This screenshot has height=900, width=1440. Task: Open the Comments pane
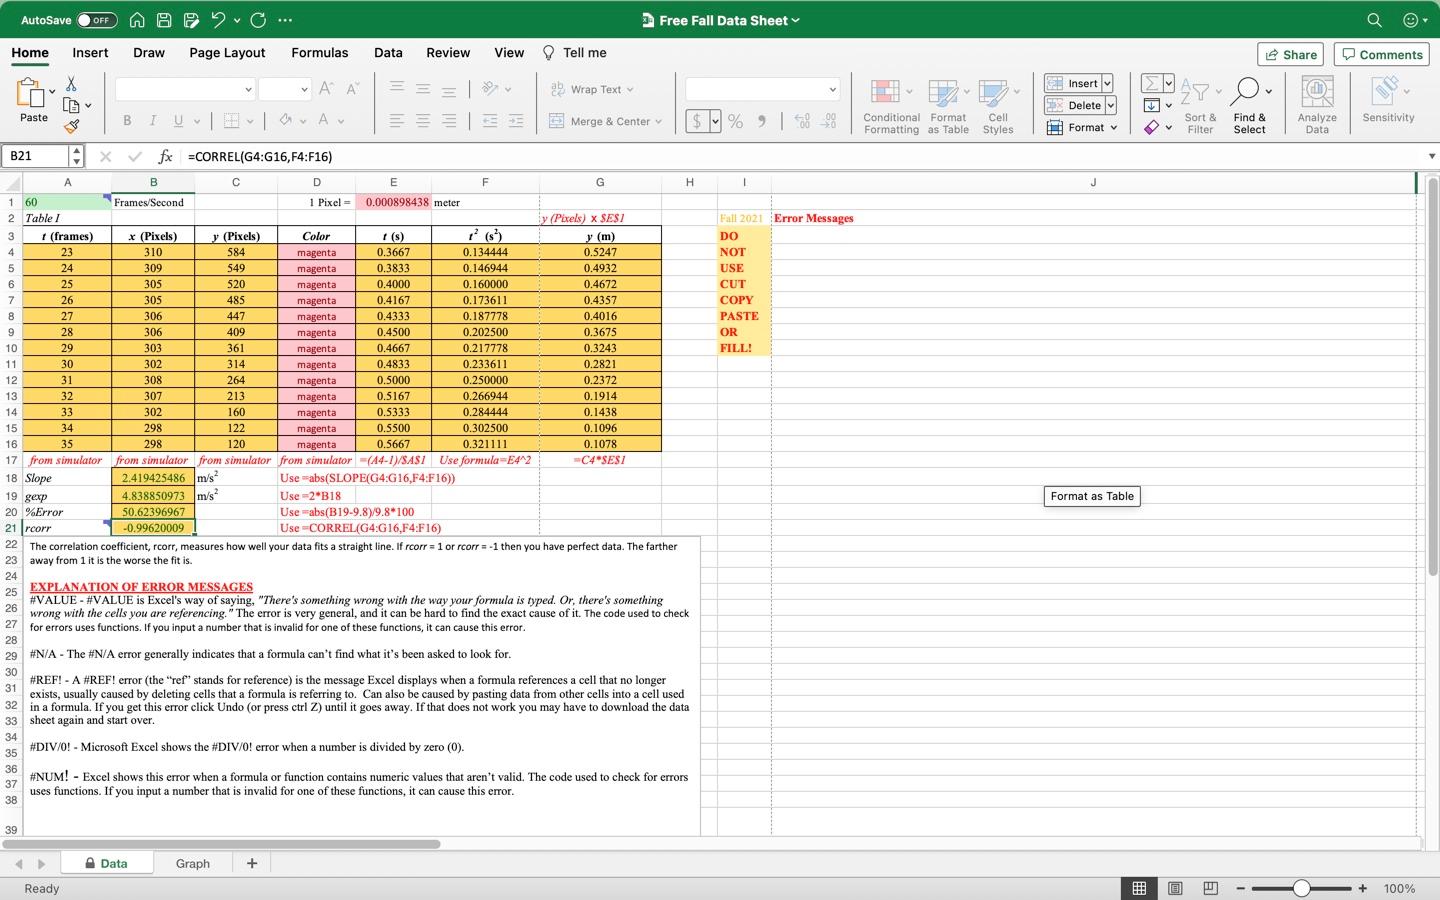[1382, 55]
